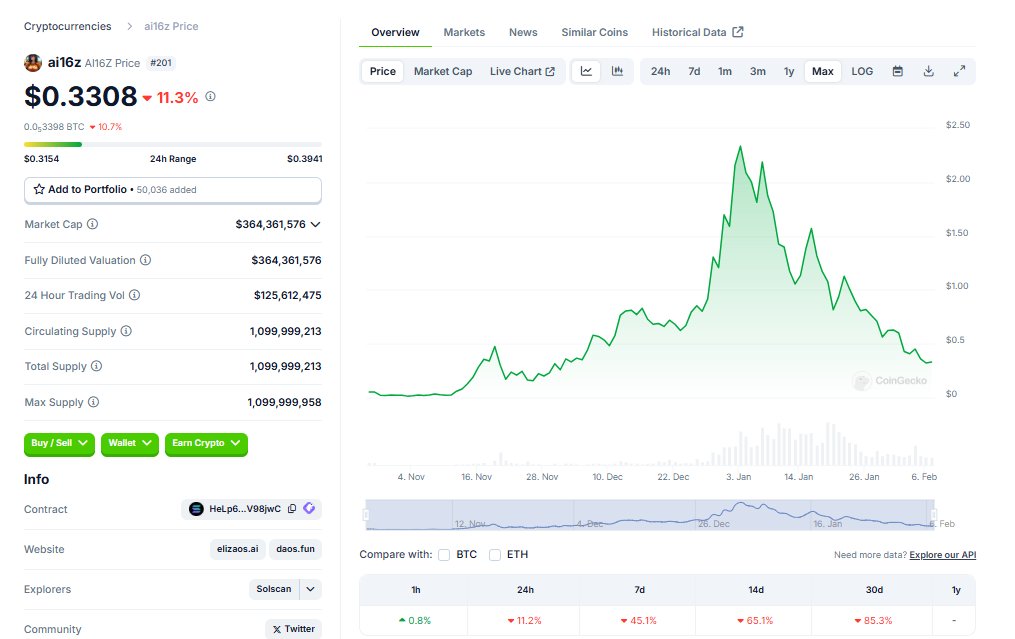1015x639 pixels.
Task: Click the 24h Range progress bar
Action: (173, 144)
